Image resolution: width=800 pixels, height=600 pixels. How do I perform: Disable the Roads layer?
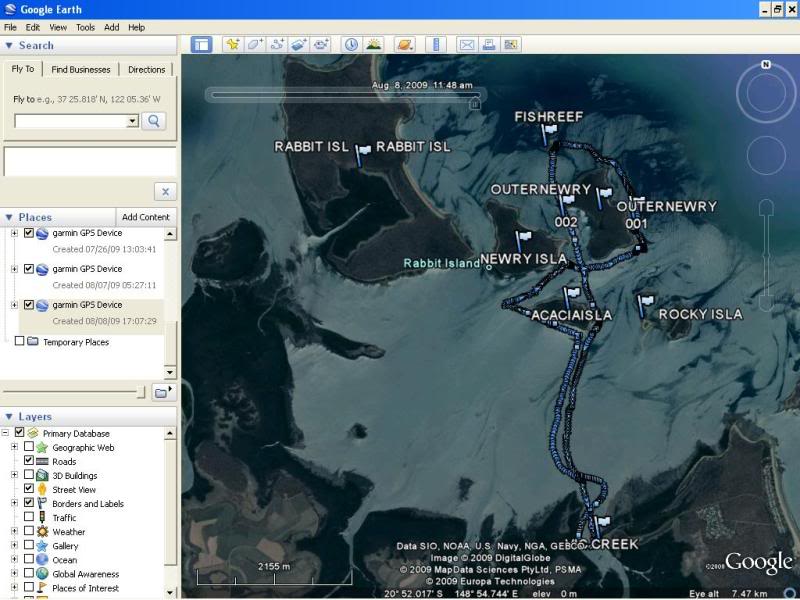(x=29, y=460)
